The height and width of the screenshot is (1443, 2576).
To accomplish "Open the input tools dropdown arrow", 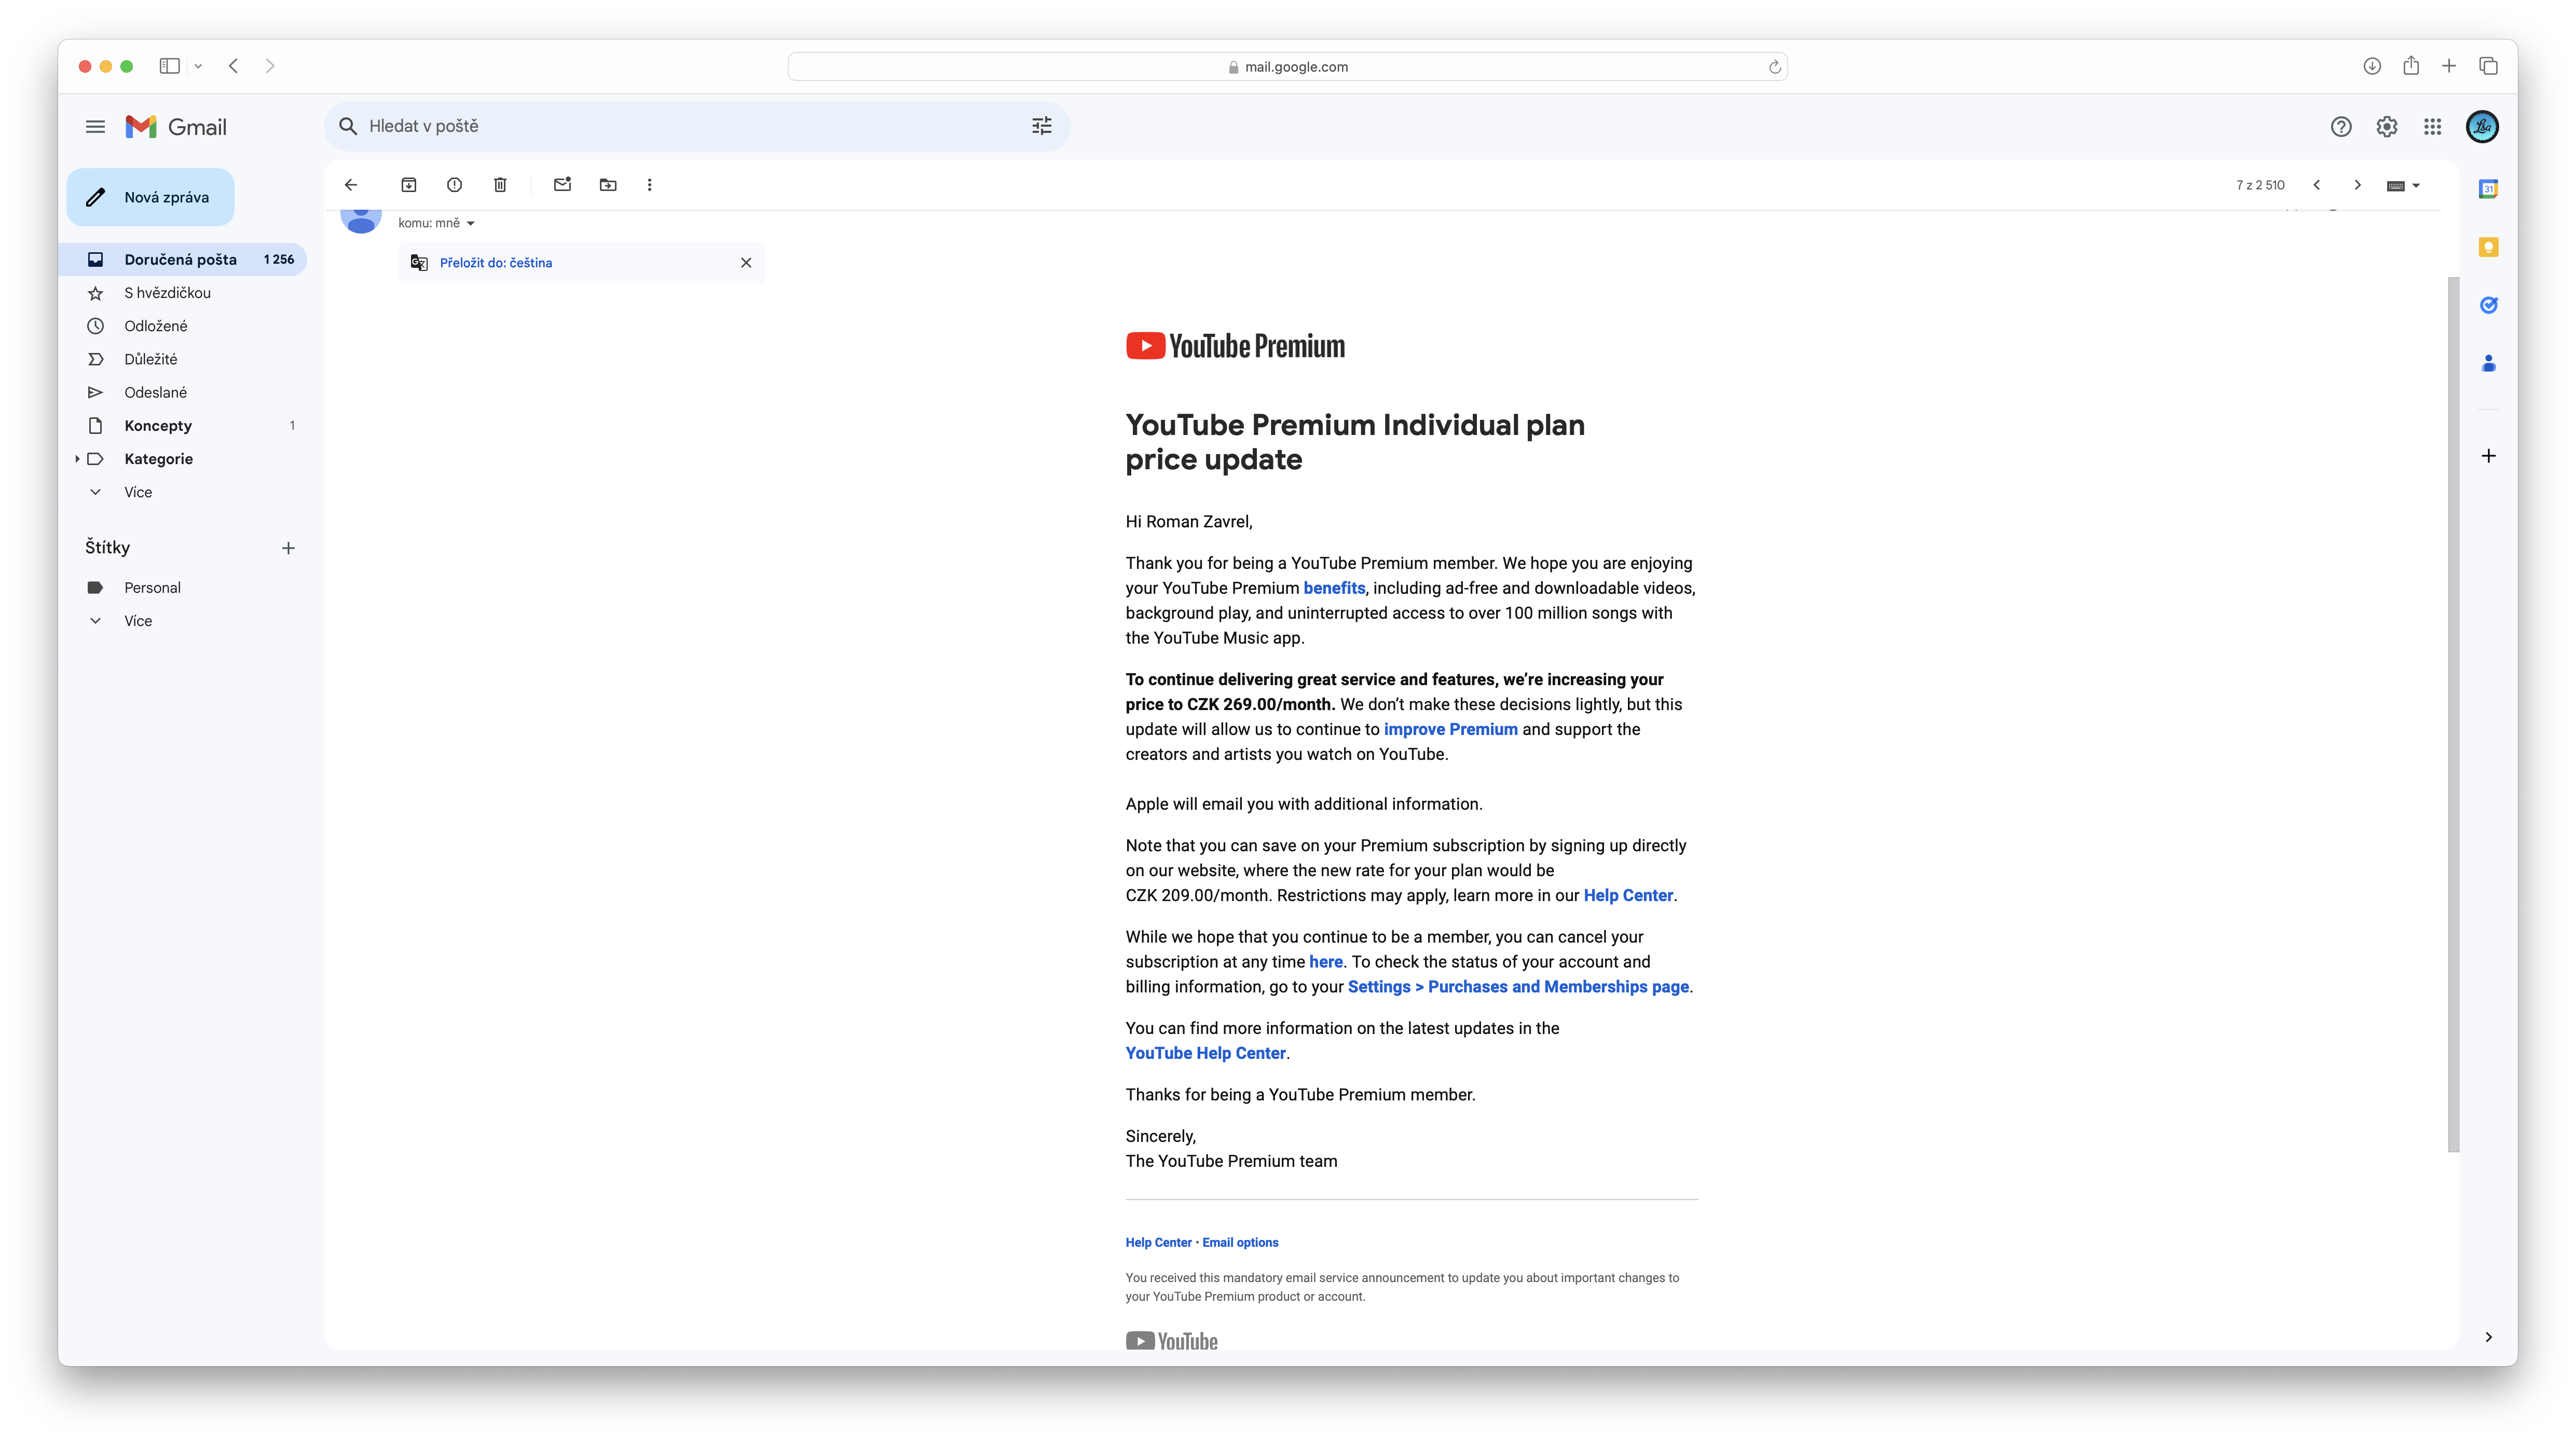I will (x=2417, y=186).
